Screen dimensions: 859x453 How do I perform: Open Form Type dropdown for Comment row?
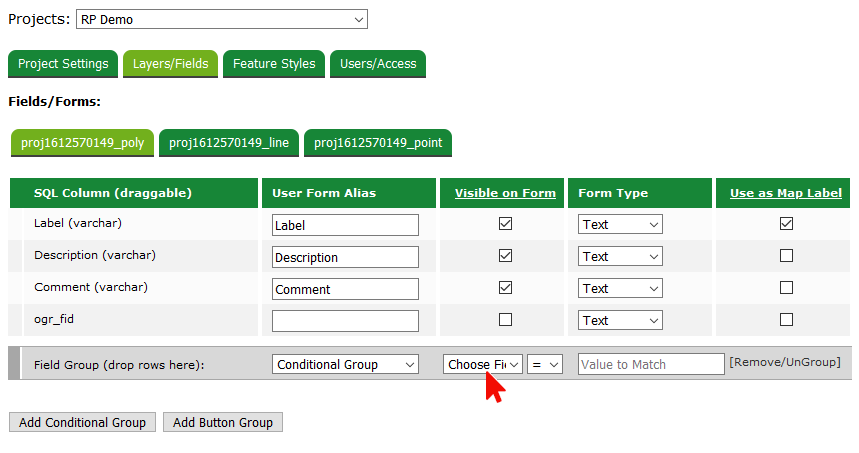click(620, 289)
